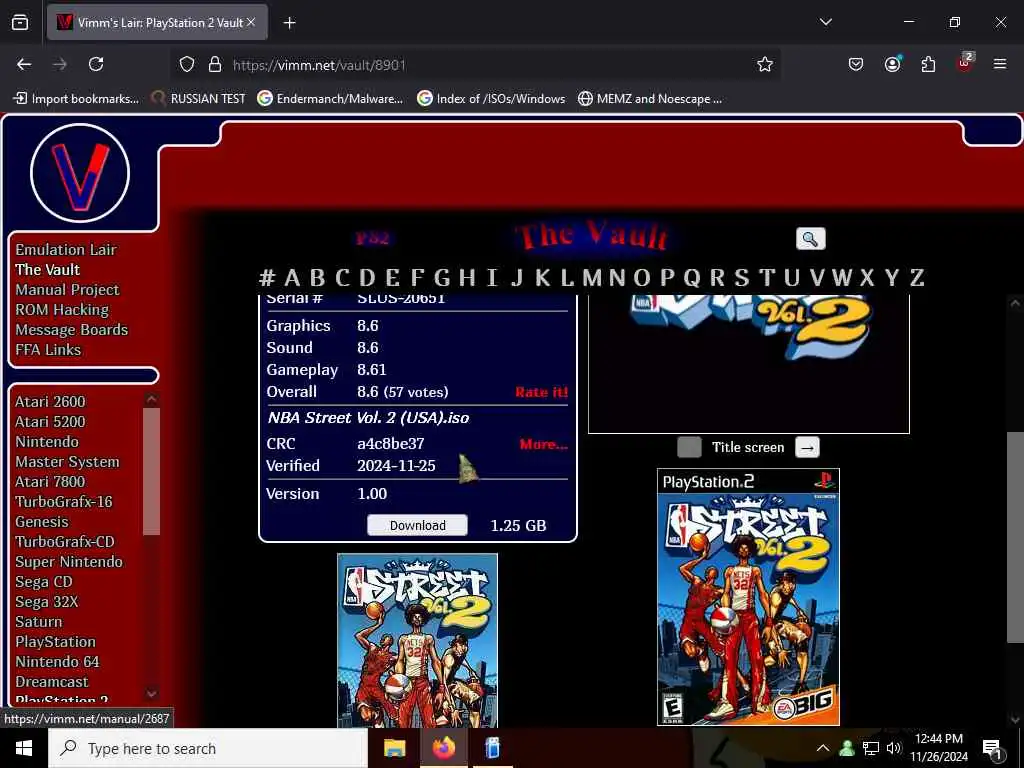Click the main page vertical scrollbar thumb
Viewport: 1024px width, 768px height.
pyautogui.click(x=1015, y=537)
